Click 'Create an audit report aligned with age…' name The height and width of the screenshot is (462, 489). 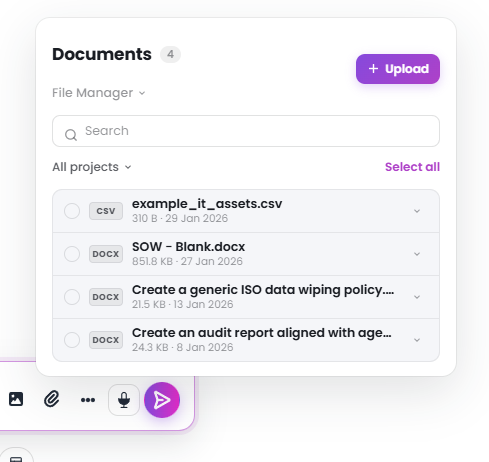point(262,333)
